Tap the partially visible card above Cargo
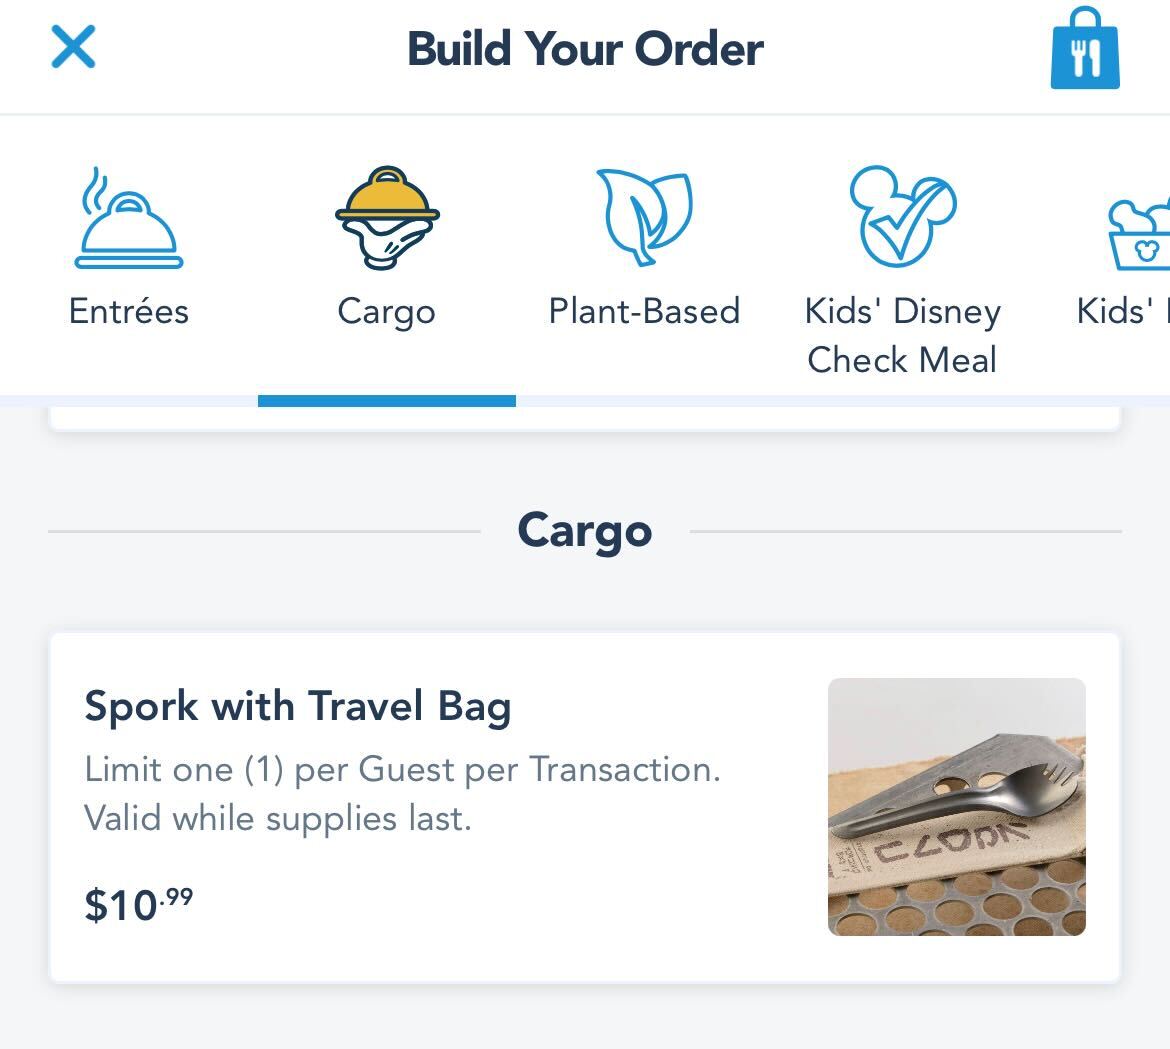The height and width of the screenshot is (1049, 1170). coord(585,420)
